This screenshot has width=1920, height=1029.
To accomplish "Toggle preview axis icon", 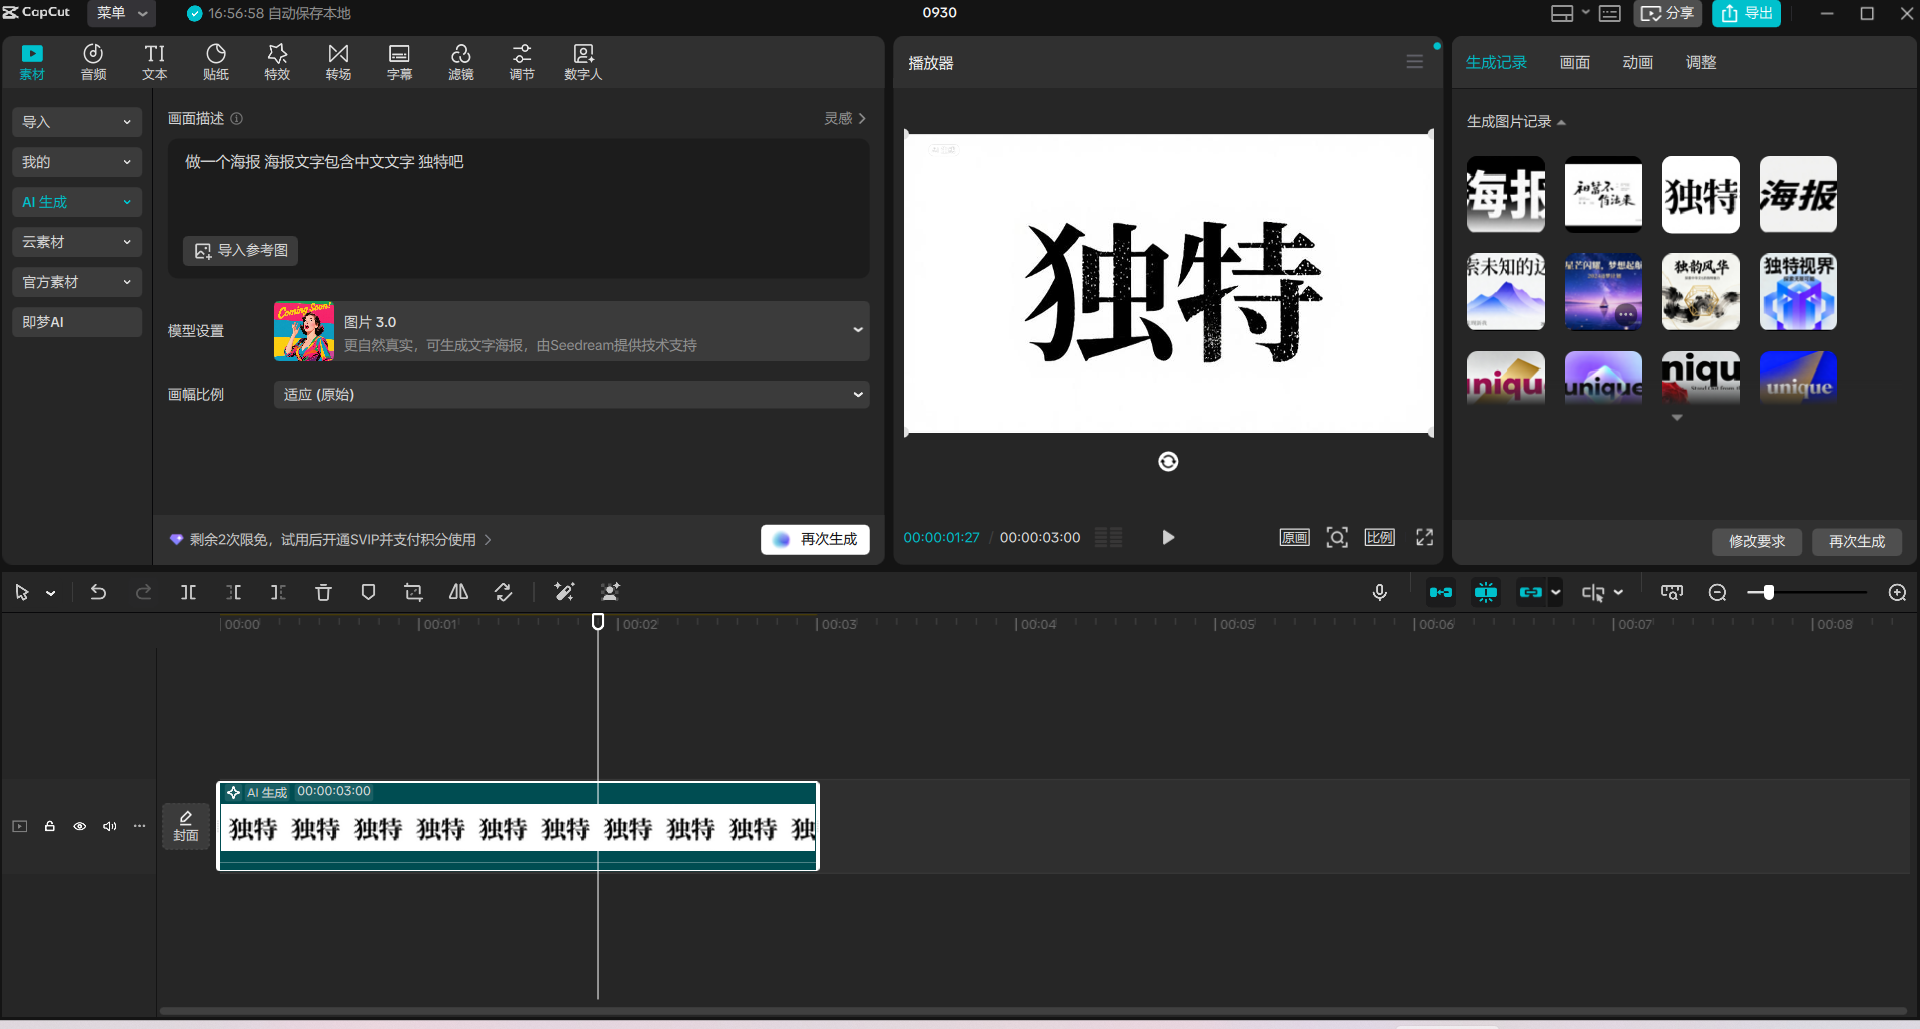I will pos(1593,592).
